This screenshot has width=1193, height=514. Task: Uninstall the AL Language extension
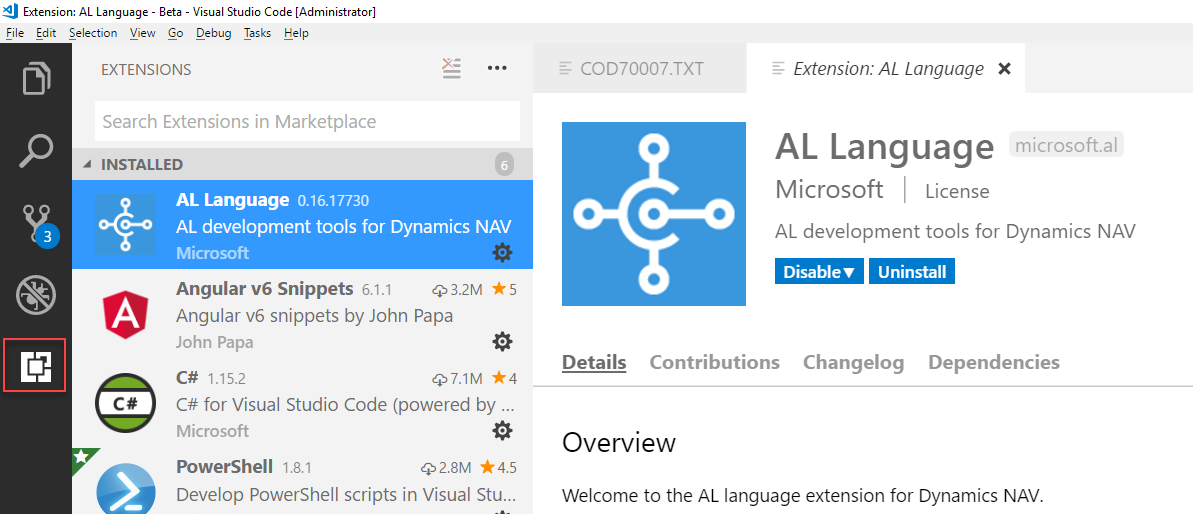(x=911, y=271)
